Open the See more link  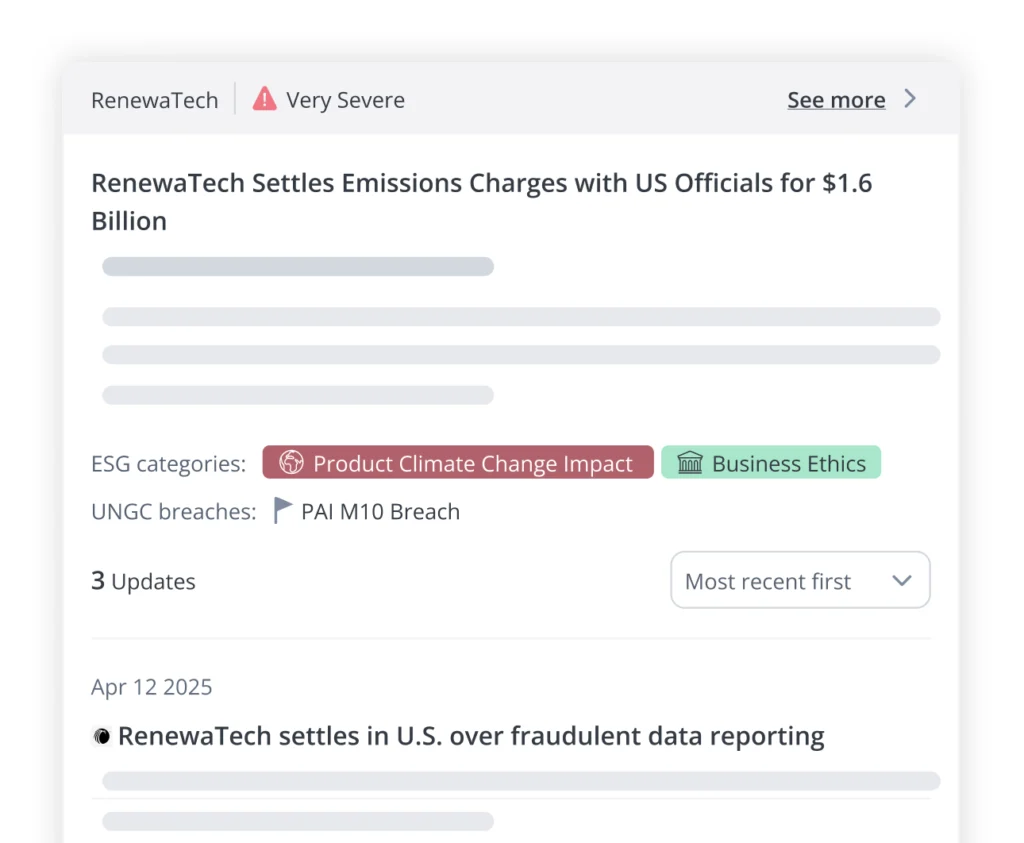[835, 100]
